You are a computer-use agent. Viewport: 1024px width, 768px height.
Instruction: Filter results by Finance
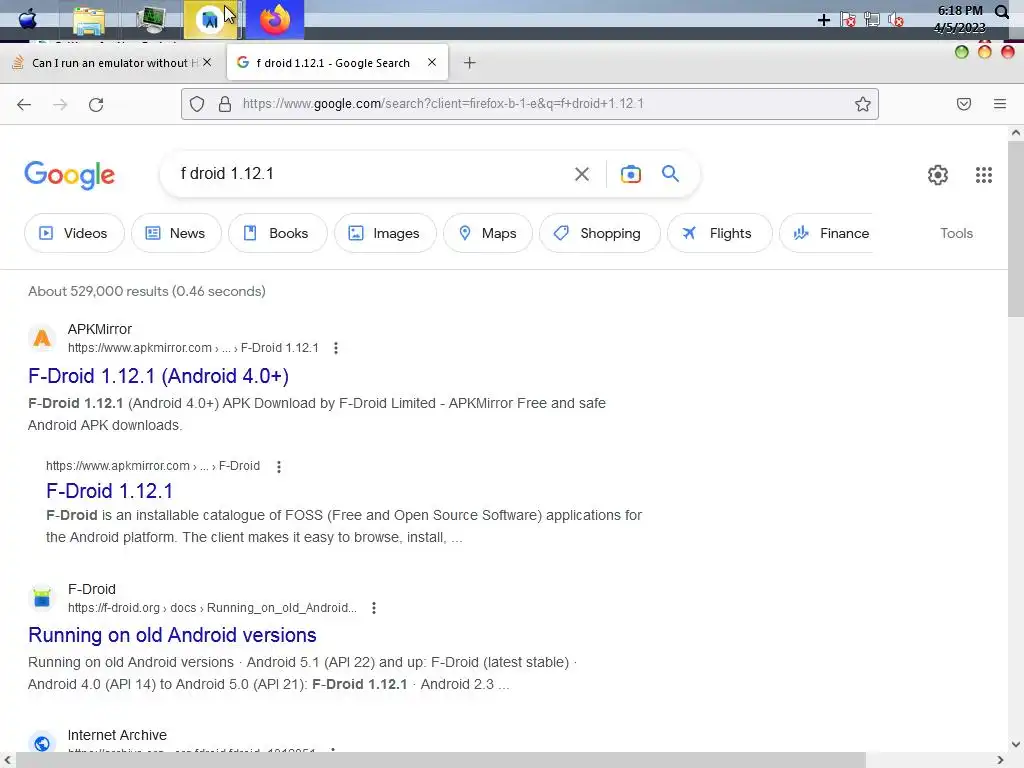(827, 233)
